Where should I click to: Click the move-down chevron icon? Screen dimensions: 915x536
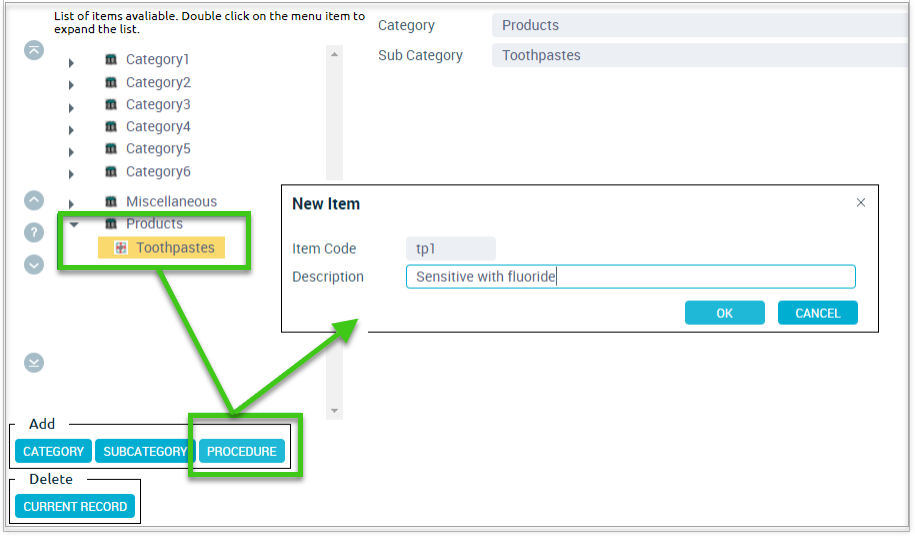[34, 265]
